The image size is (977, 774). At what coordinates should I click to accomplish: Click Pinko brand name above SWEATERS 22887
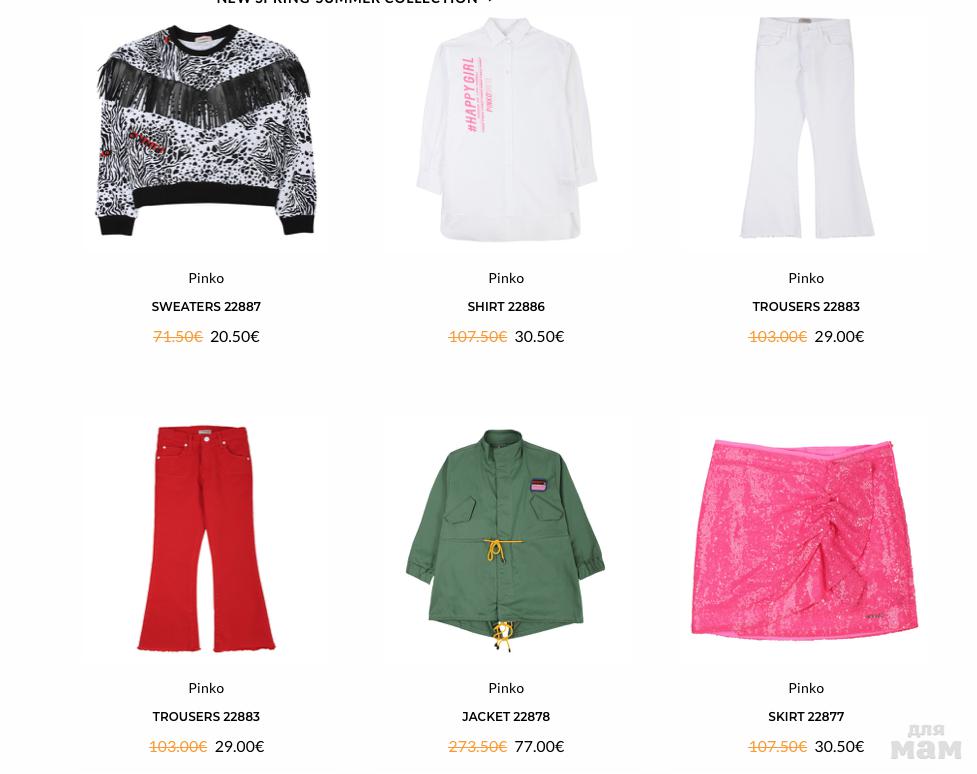pos(206,278)
